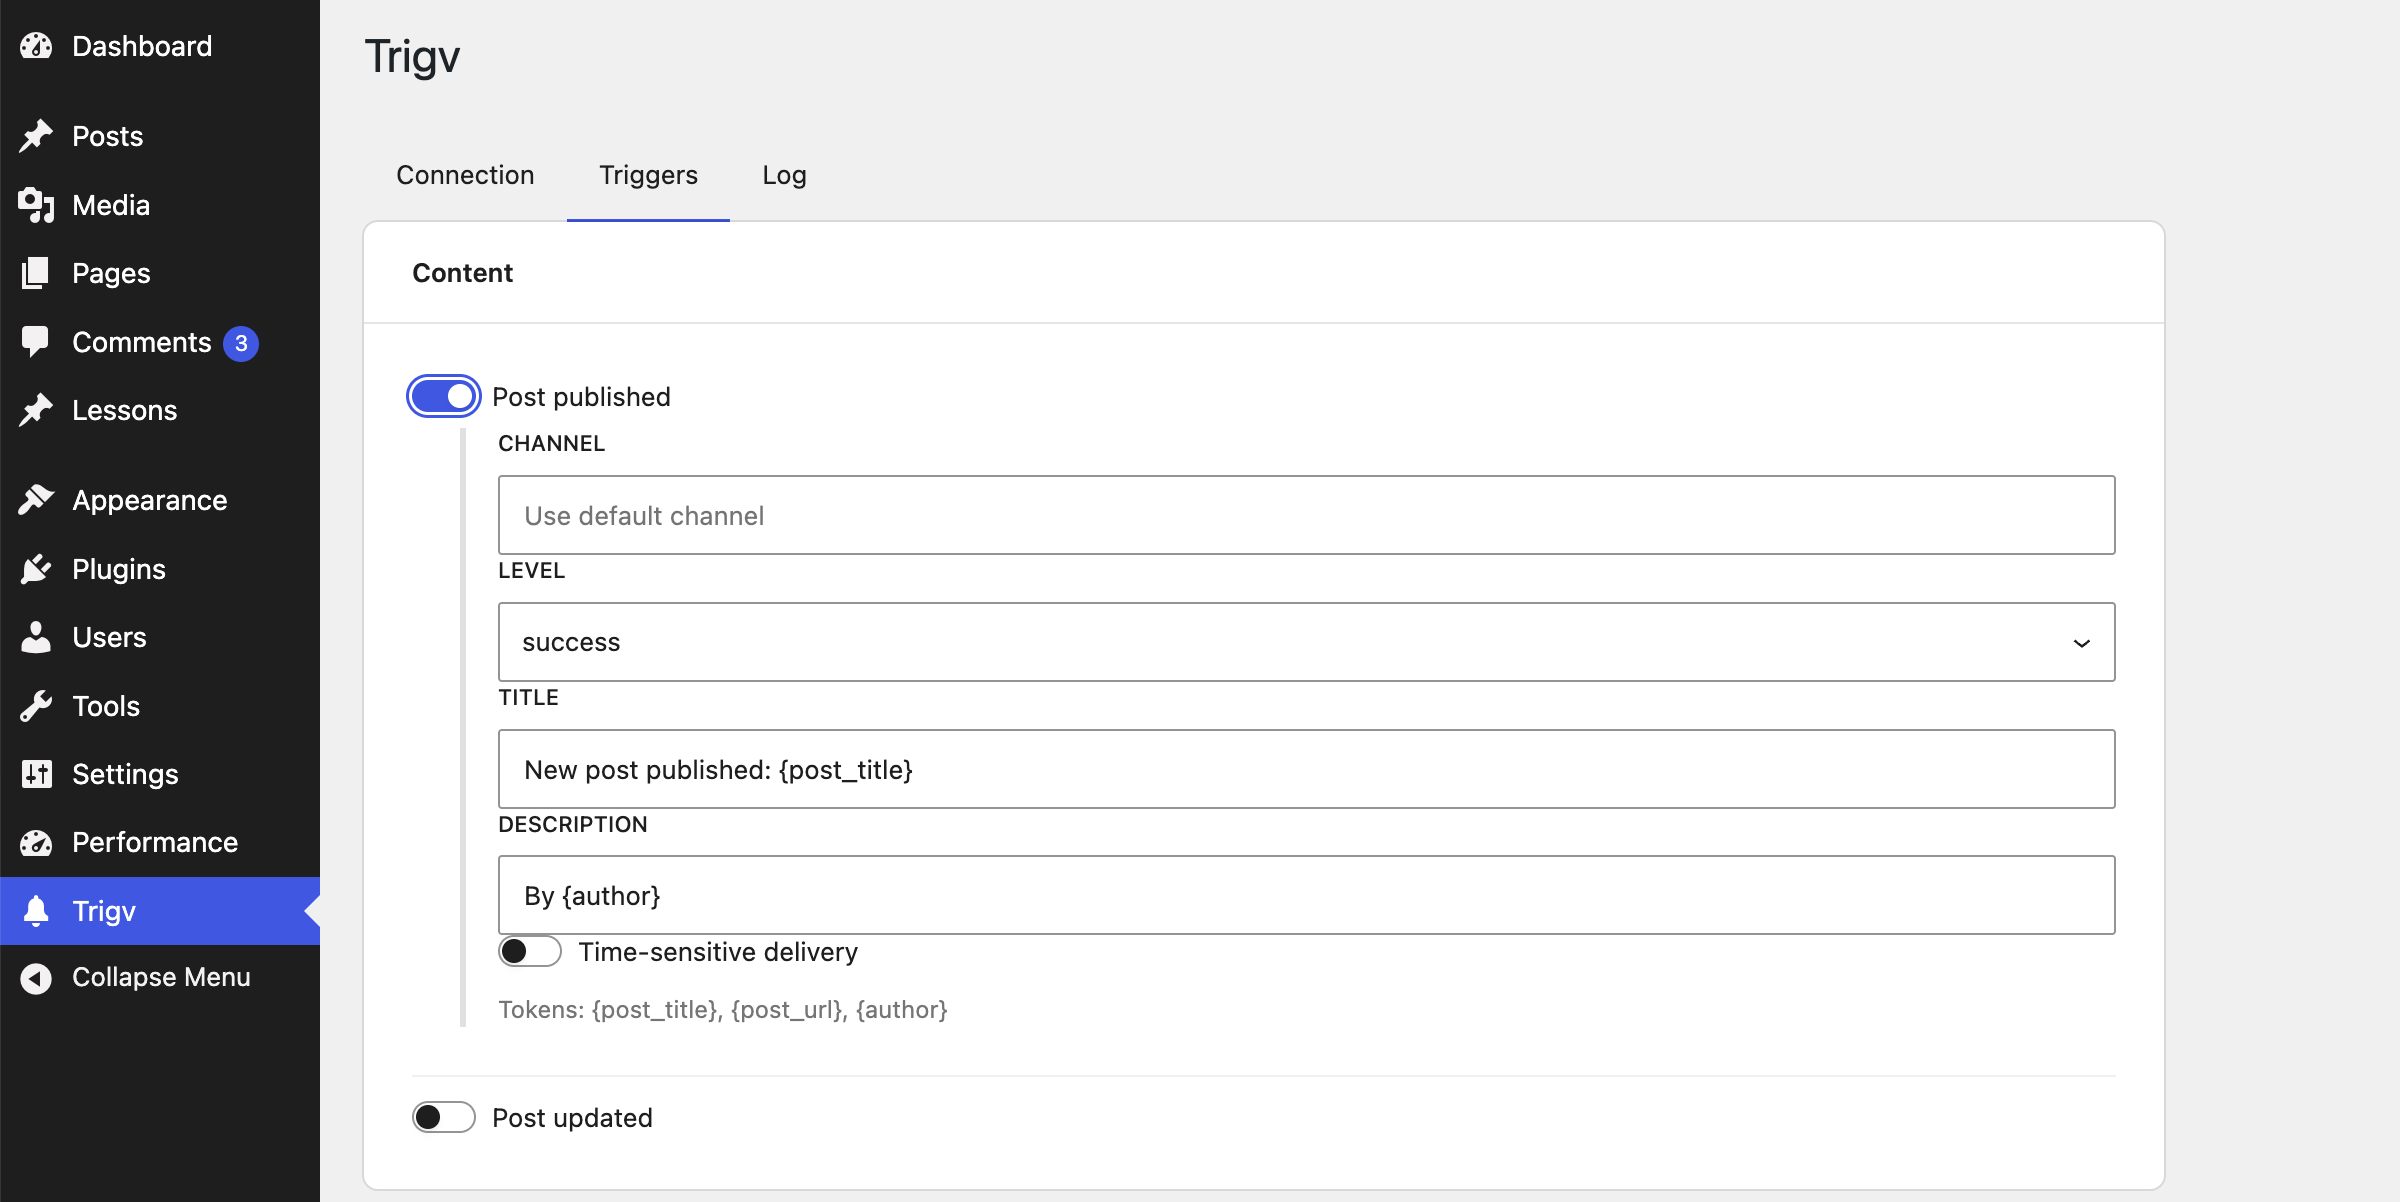2400x1202 pixels.
Task: Open the Media library icon
Action: click(x=36, y=205)
